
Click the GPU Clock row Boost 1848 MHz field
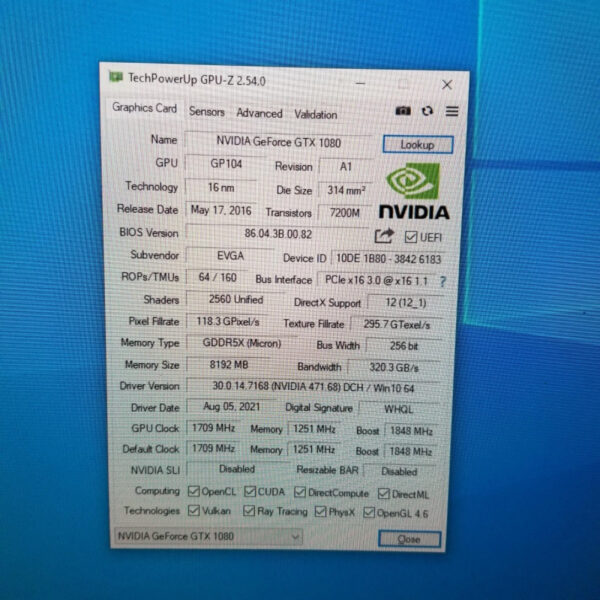click(411, 431)
